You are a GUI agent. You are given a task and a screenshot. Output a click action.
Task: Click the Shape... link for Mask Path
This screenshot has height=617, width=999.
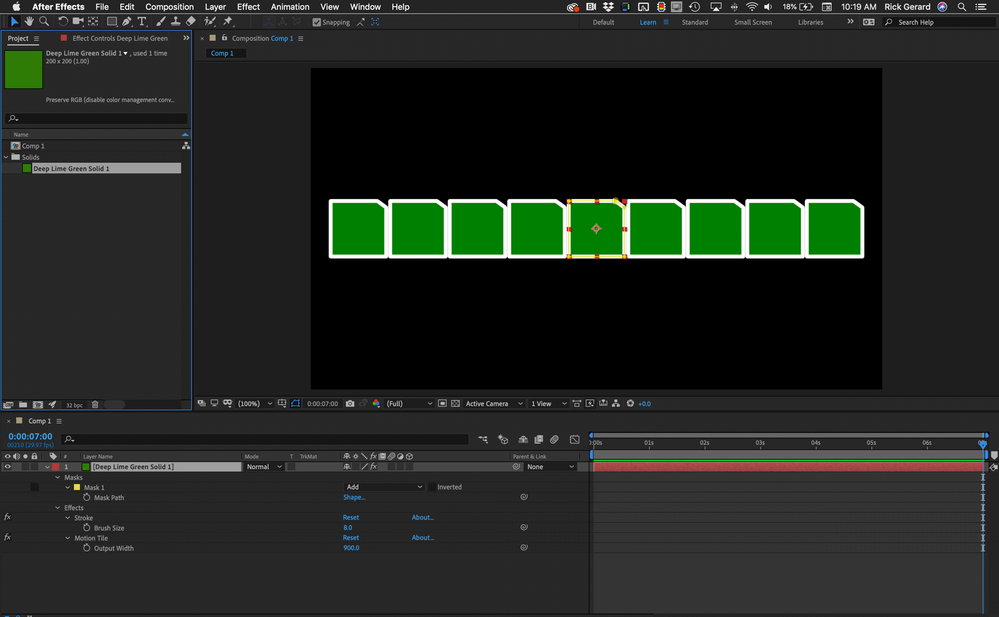pyautogui.click(x=354, y=497)
